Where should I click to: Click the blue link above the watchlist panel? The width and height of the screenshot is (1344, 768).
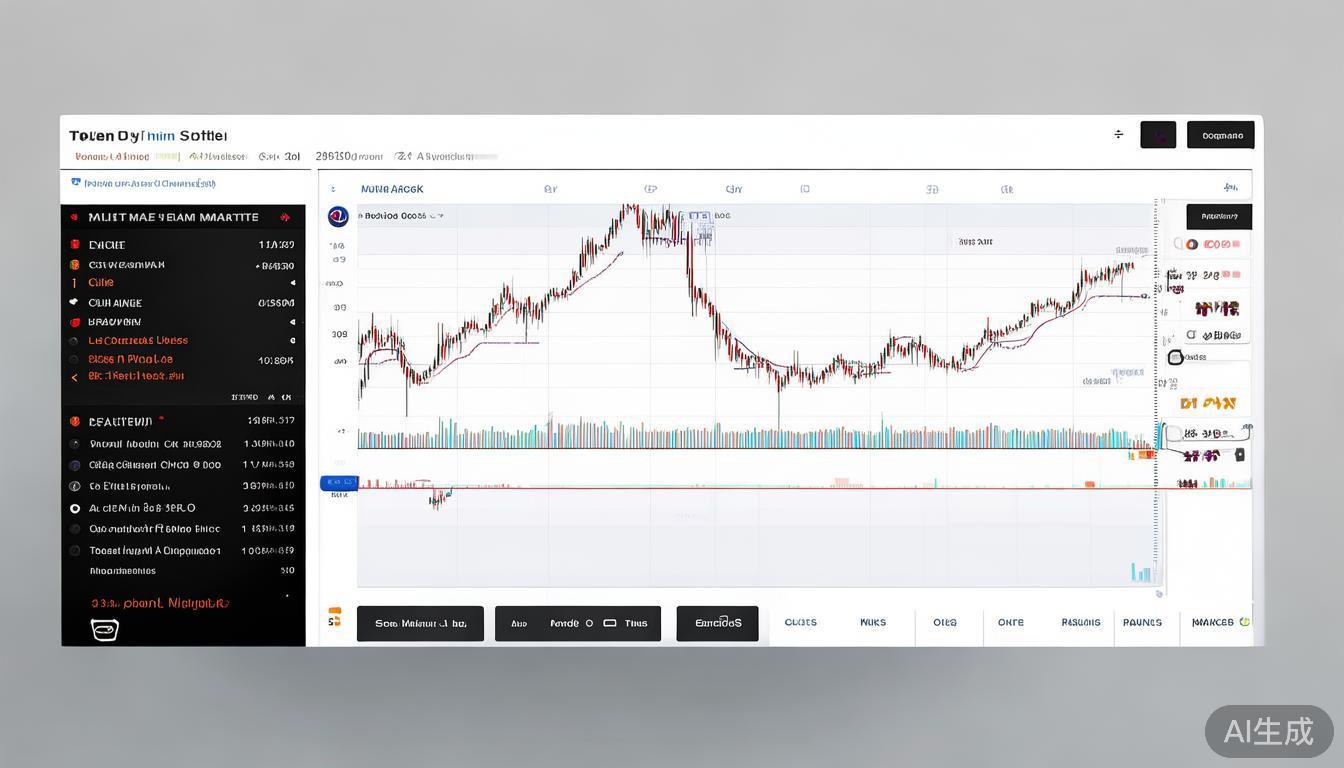[144, 184]
